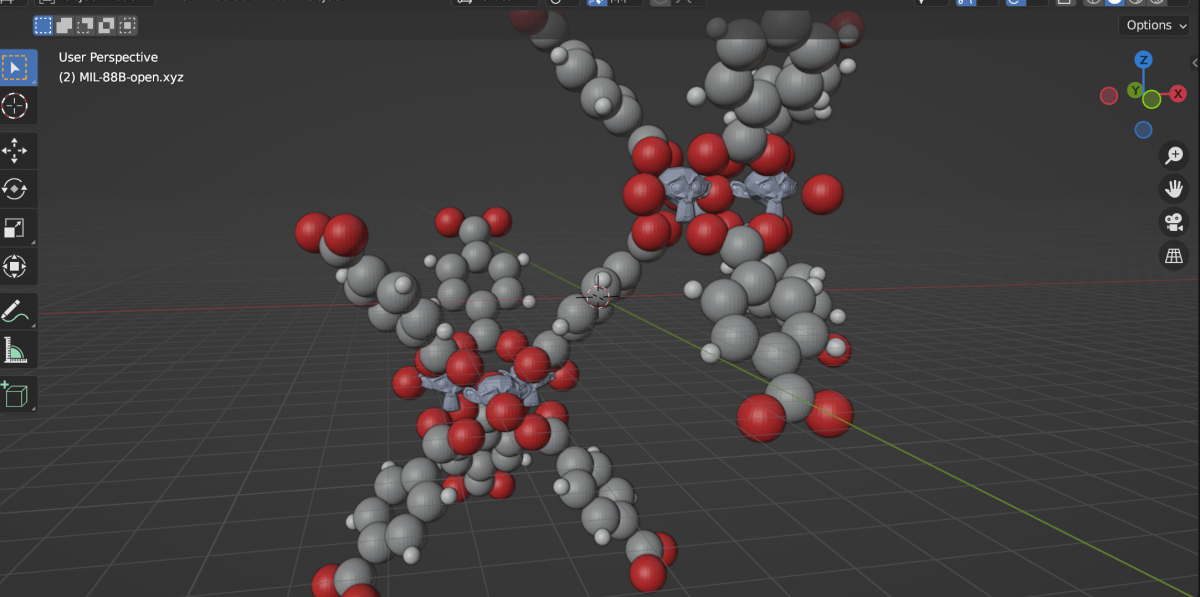Set selection mode to Subtract
1200x597 pixels.
pyautogui.click(x=86, y=25)
